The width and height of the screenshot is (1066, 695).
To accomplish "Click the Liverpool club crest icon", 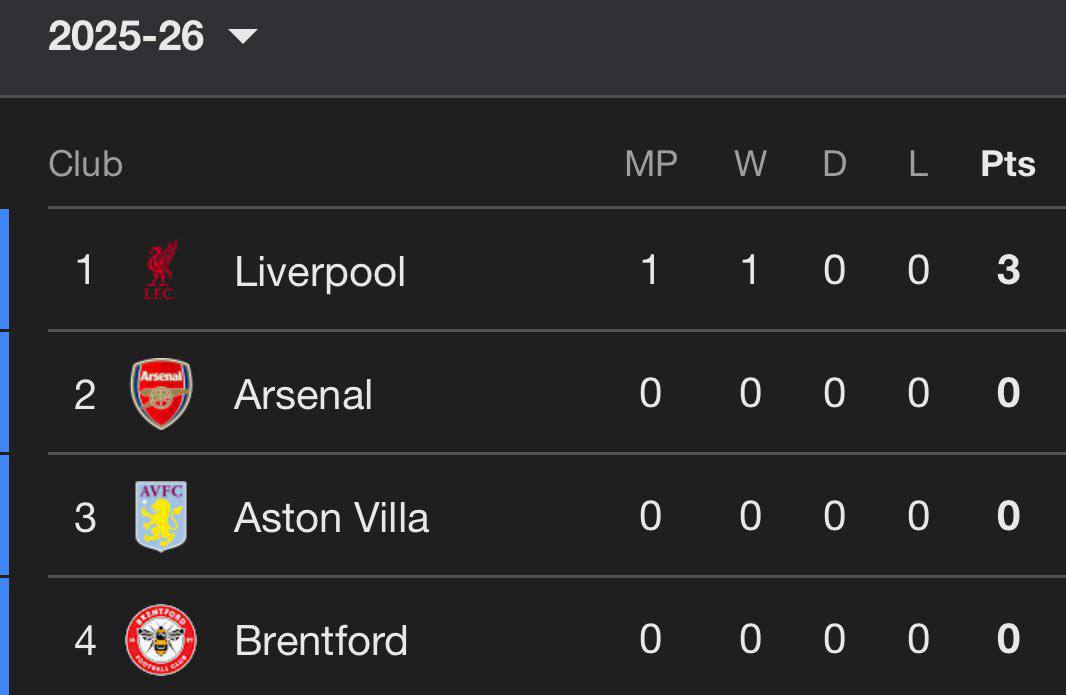I will click(x=160, y=270).
